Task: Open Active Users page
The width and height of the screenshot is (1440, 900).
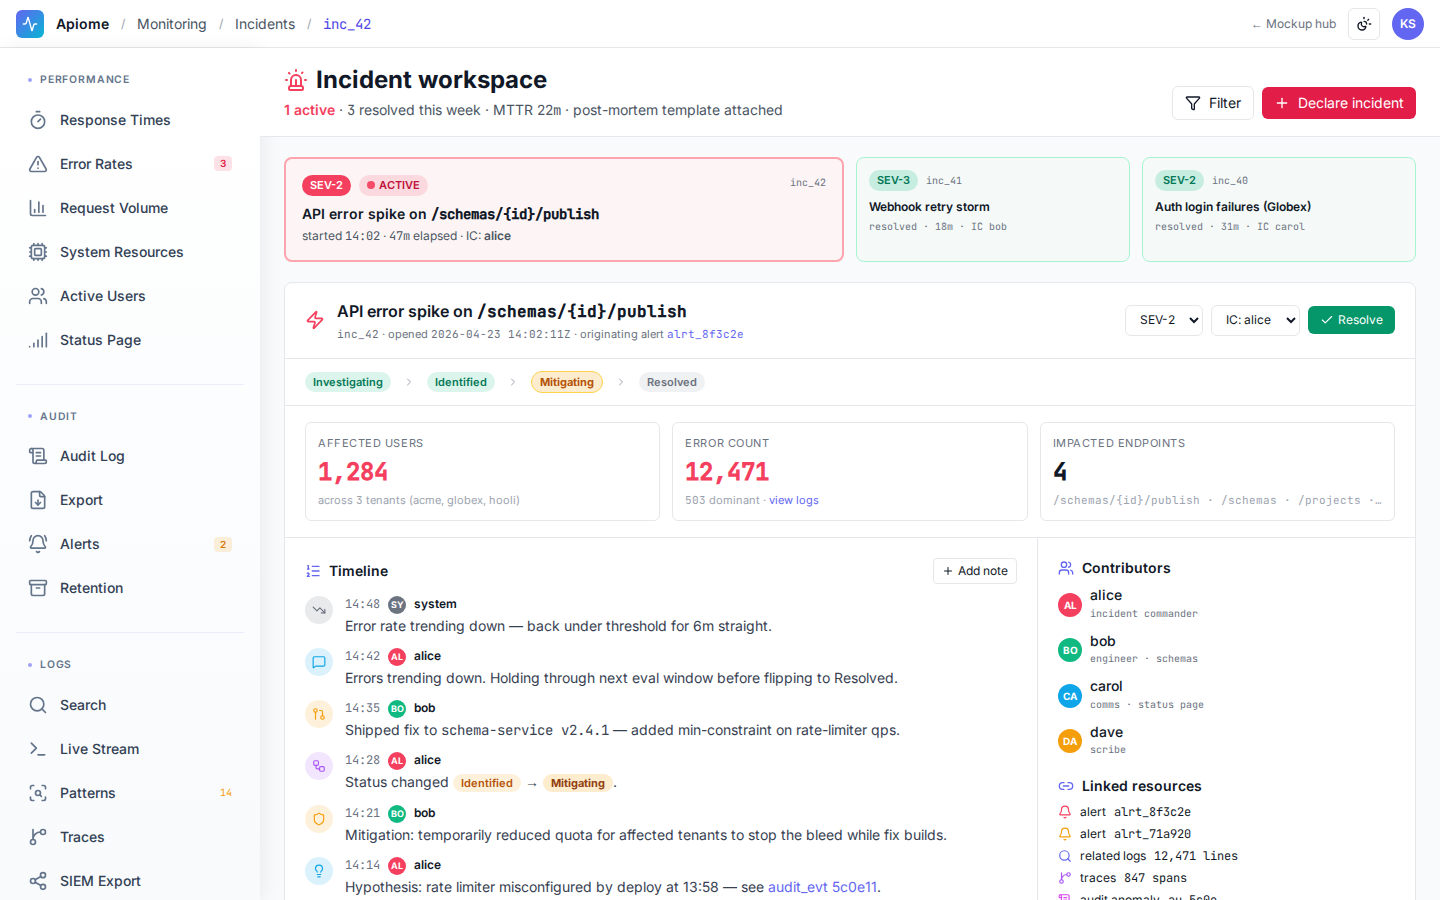Action: click(130, 296)
